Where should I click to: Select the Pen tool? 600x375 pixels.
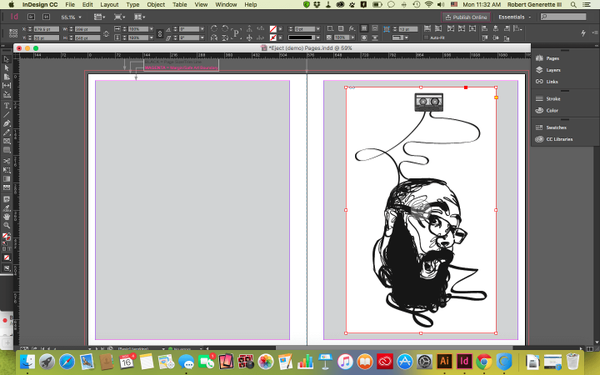[7, 124]
